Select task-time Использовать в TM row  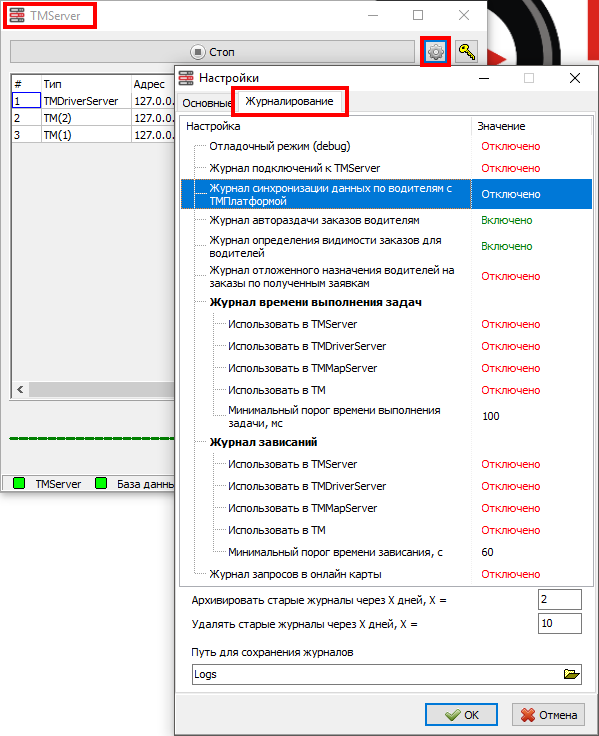[x=276, y=390]
